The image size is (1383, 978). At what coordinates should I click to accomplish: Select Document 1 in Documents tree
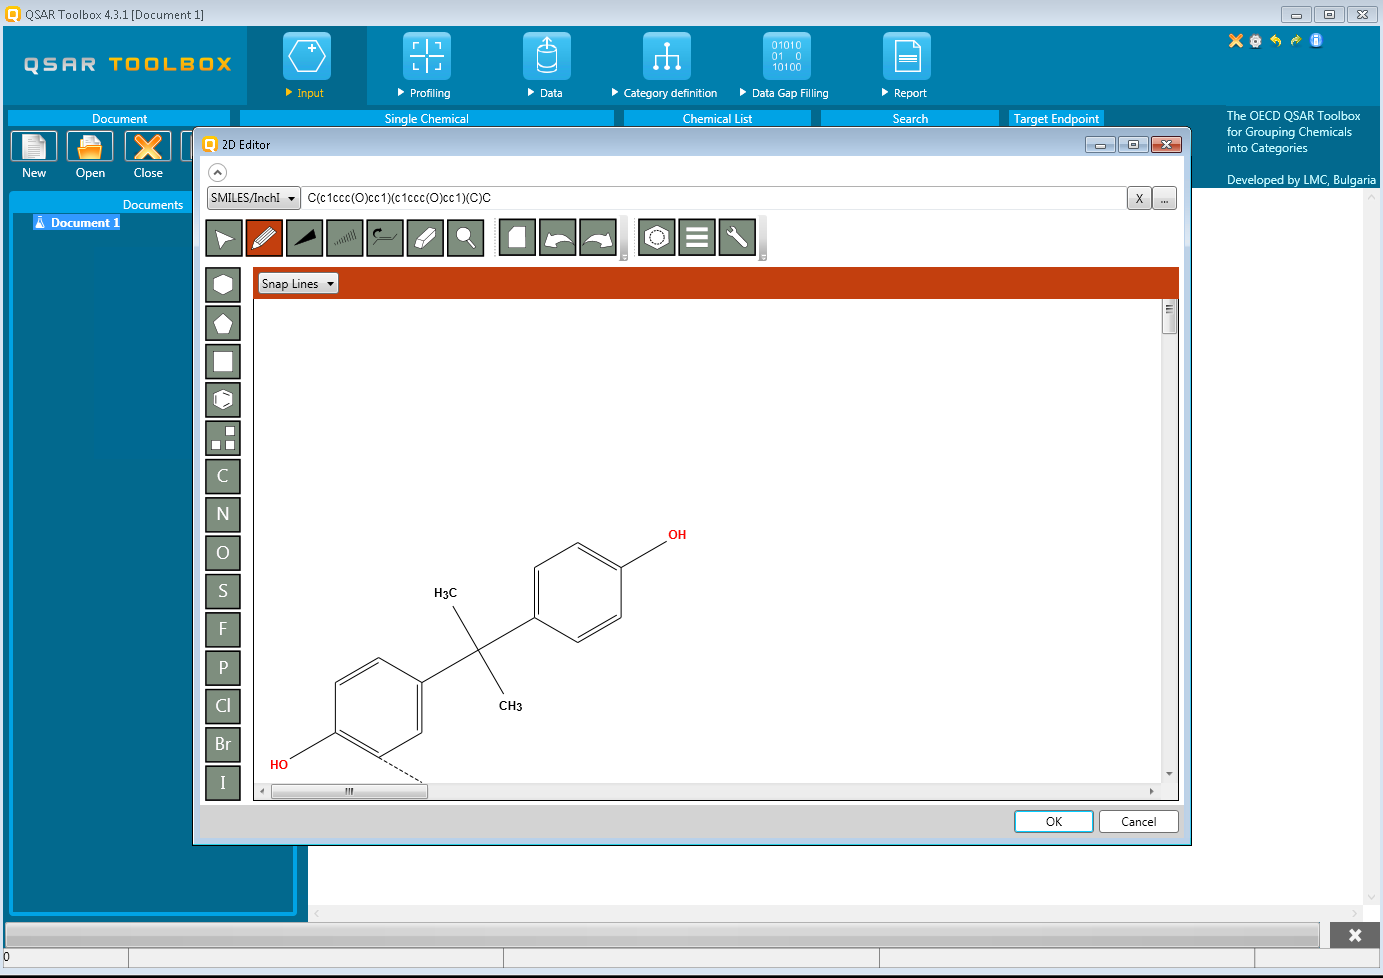pos(77,223)
